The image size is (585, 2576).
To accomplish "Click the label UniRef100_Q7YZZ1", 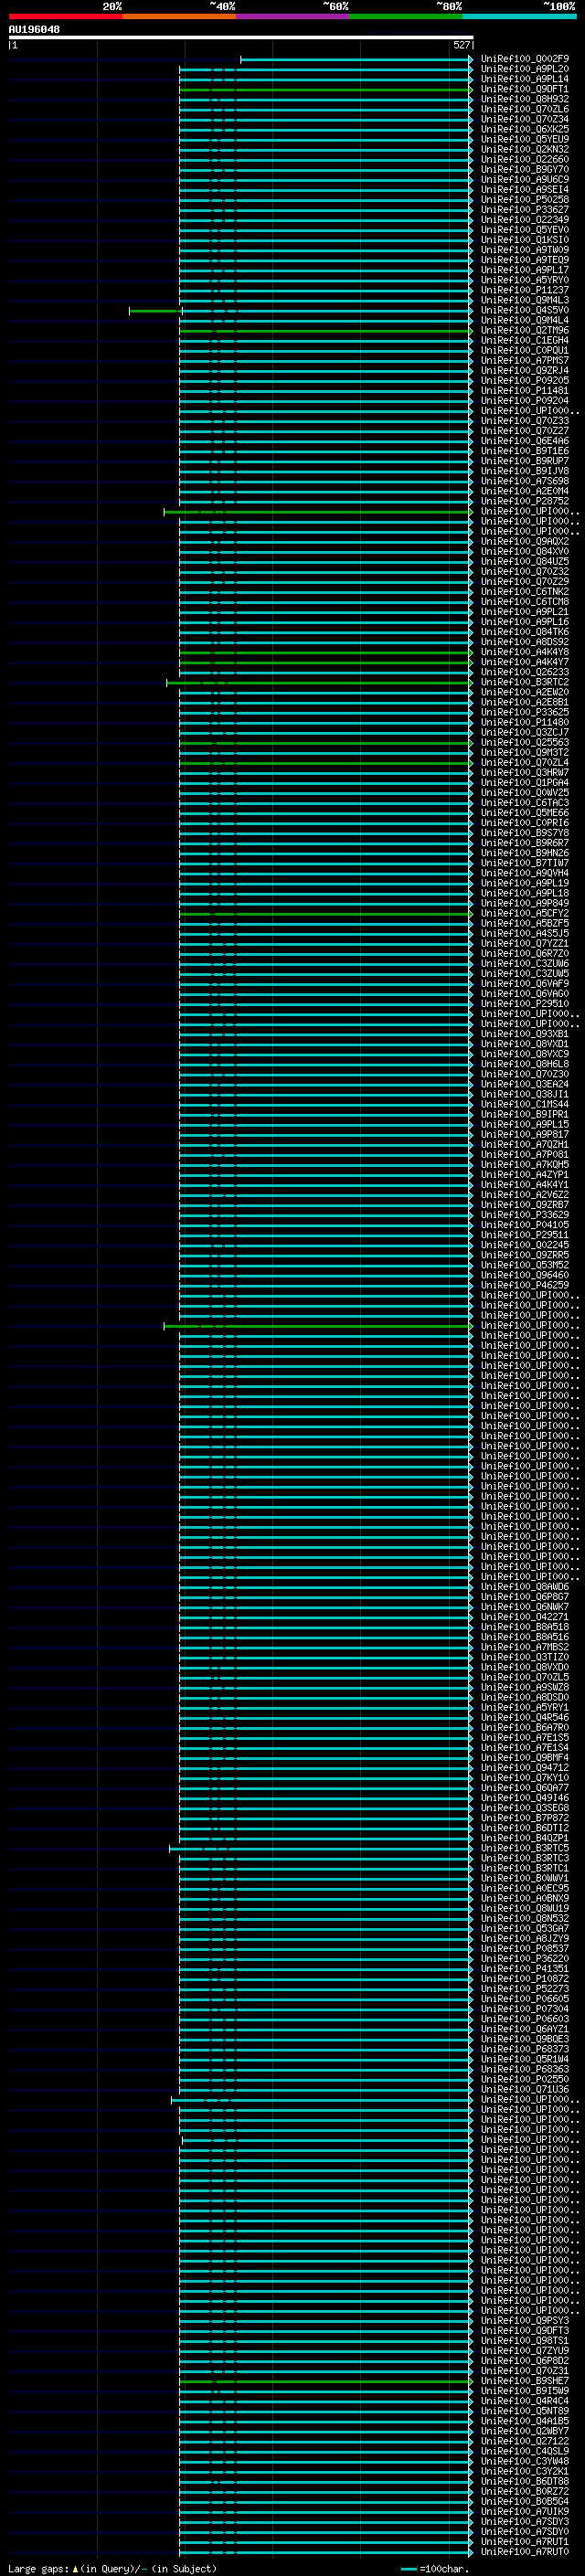I will coord(524,943).
